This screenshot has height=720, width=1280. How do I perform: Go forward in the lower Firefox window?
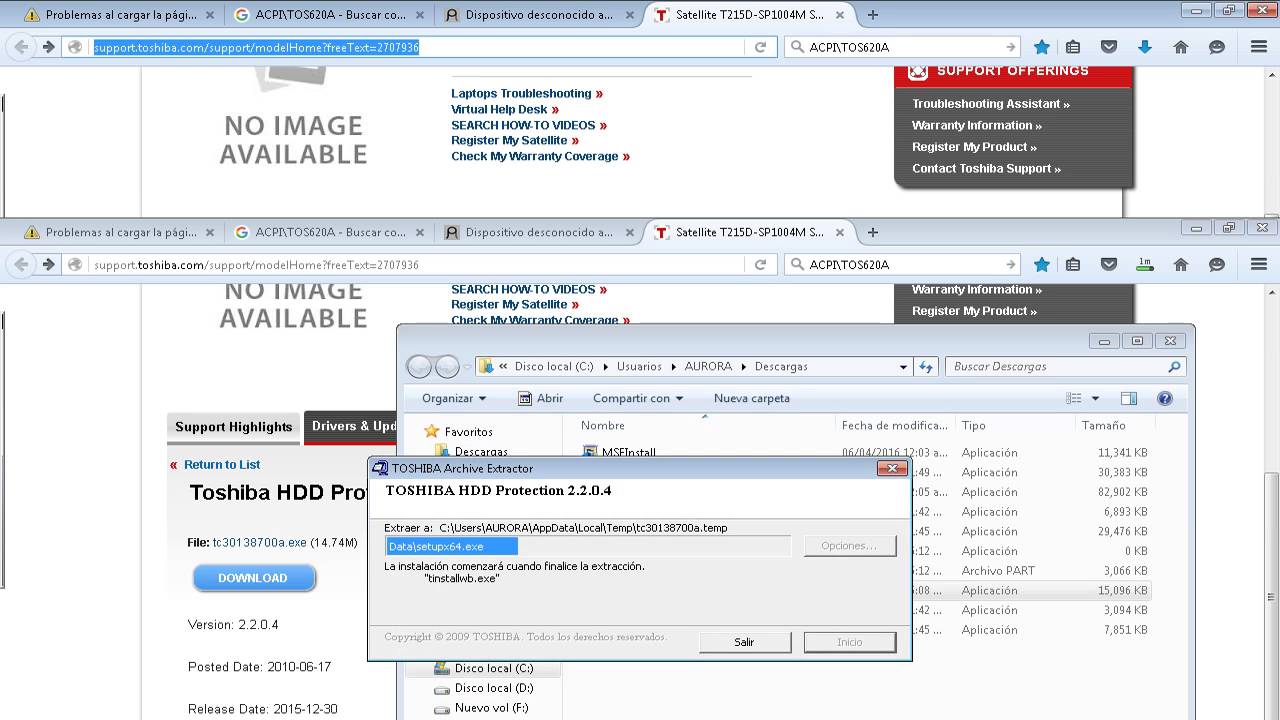[x=48, y=265]
